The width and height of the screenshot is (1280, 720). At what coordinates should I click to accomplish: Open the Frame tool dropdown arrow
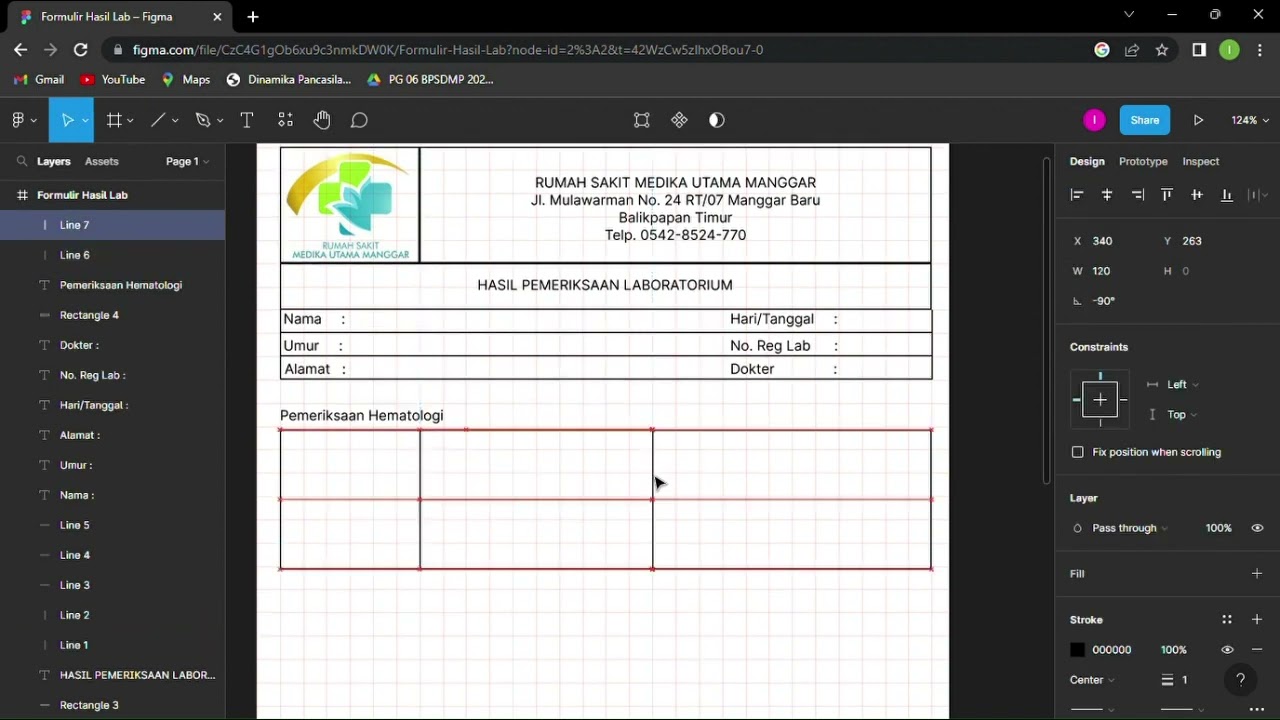[131, 121]
